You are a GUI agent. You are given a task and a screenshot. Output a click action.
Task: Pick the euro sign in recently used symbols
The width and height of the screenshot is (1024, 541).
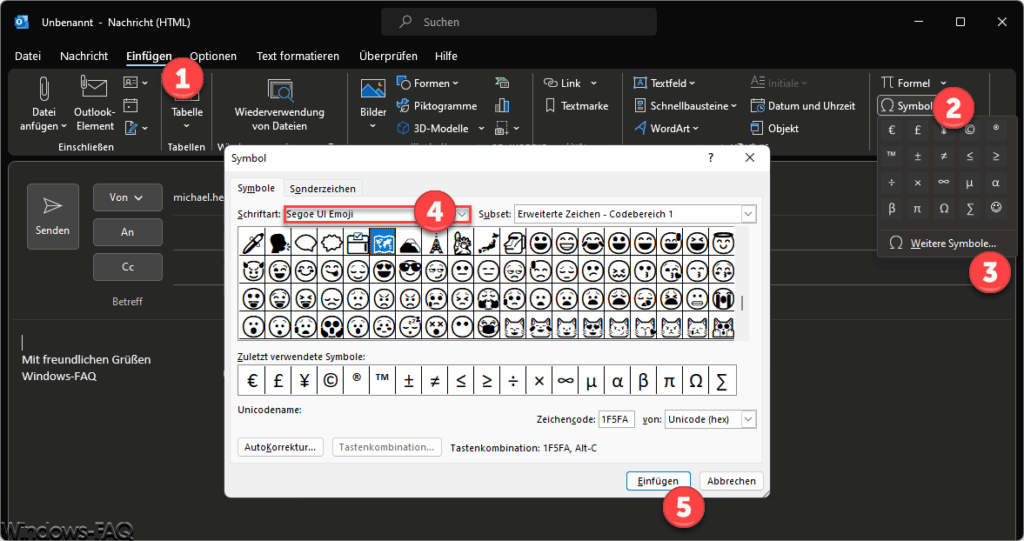[x=251, y=380]
